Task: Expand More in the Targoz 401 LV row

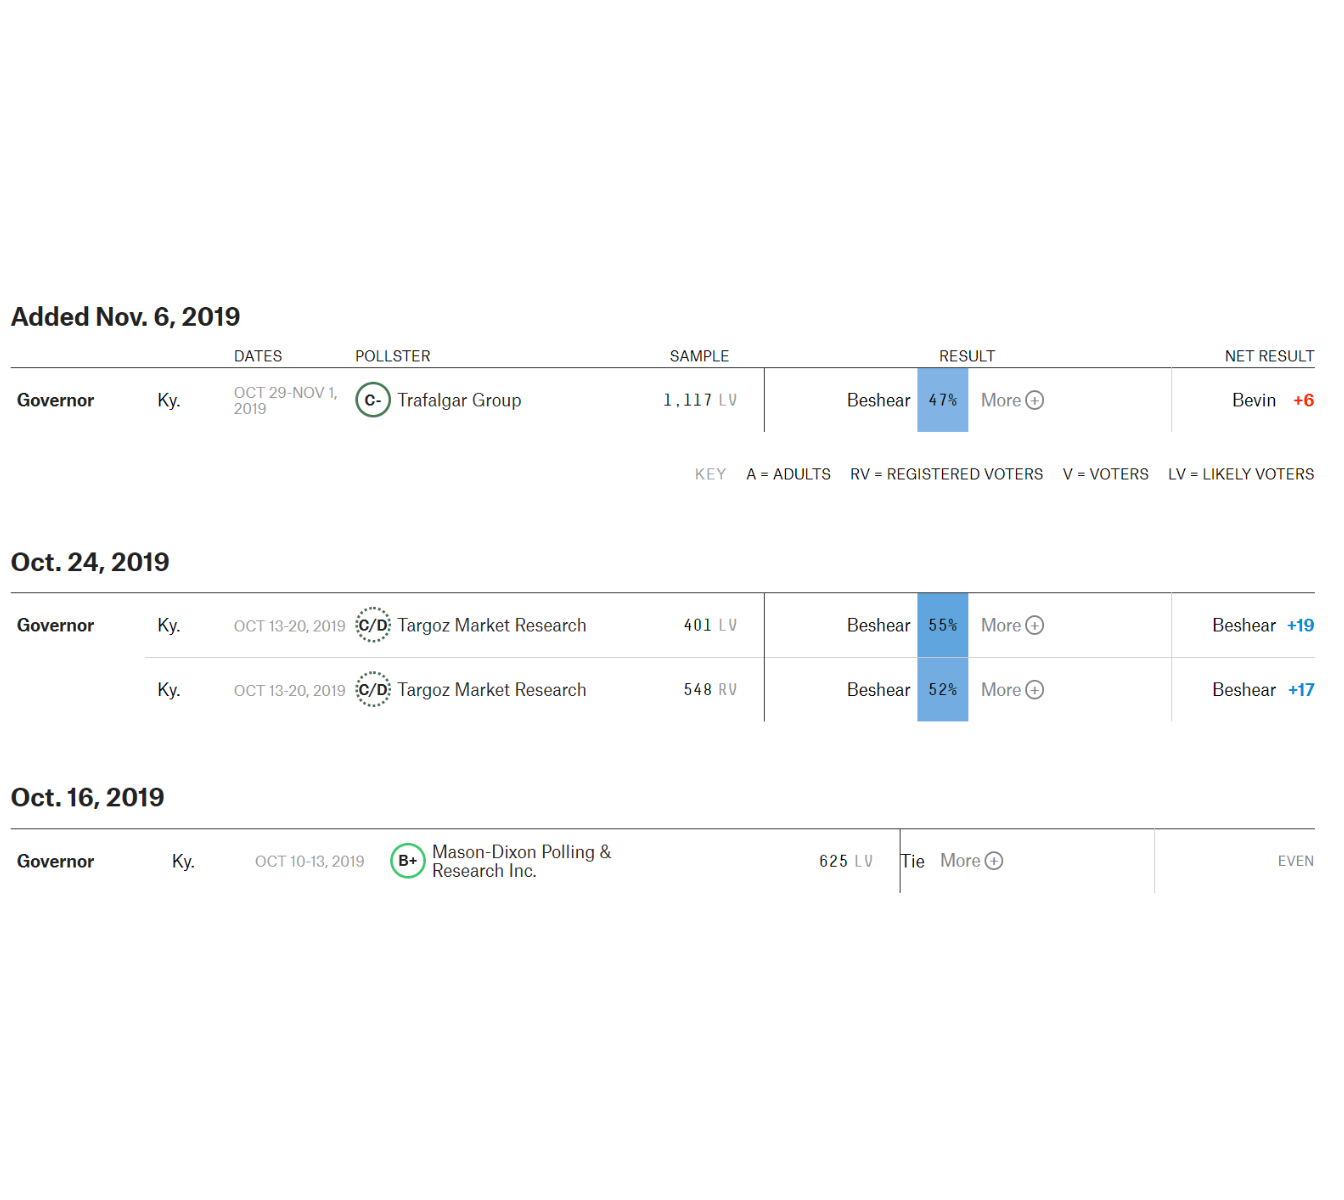Action: click(x=1012, y=625)
